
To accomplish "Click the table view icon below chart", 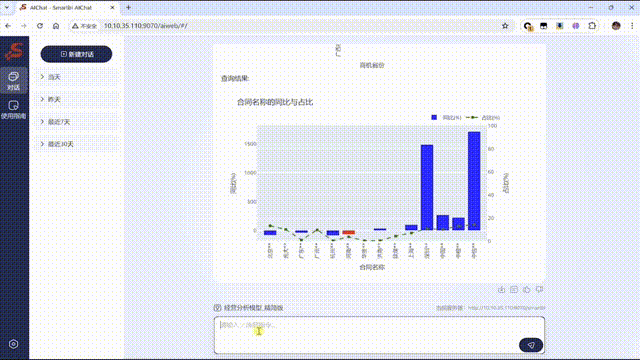I will [514, 289].
